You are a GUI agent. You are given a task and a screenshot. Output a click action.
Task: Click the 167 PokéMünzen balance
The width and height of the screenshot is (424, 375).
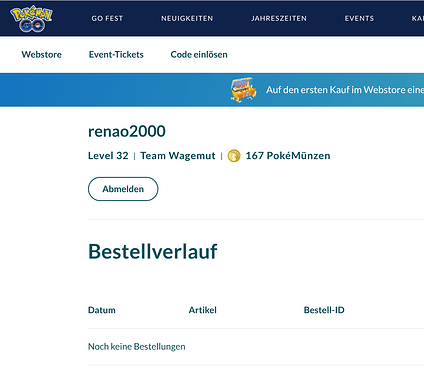288,156
